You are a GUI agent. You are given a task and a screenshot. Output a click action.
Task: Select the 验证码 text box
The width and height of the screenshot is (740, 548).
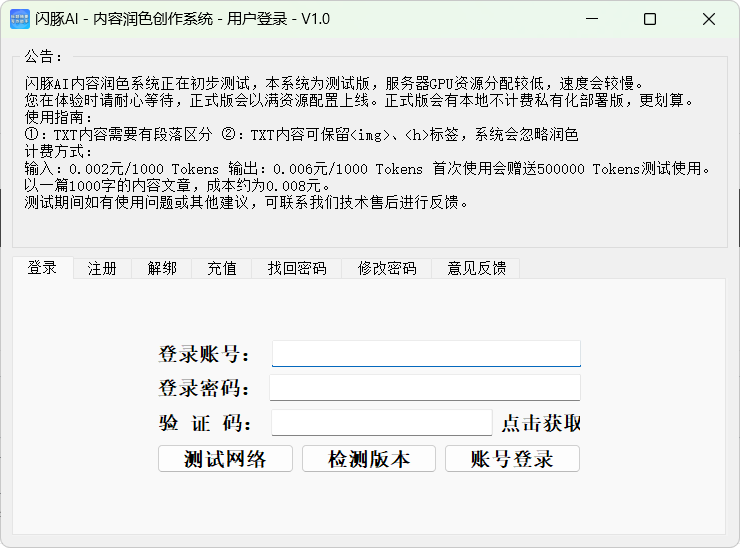(x=382, y=423)
